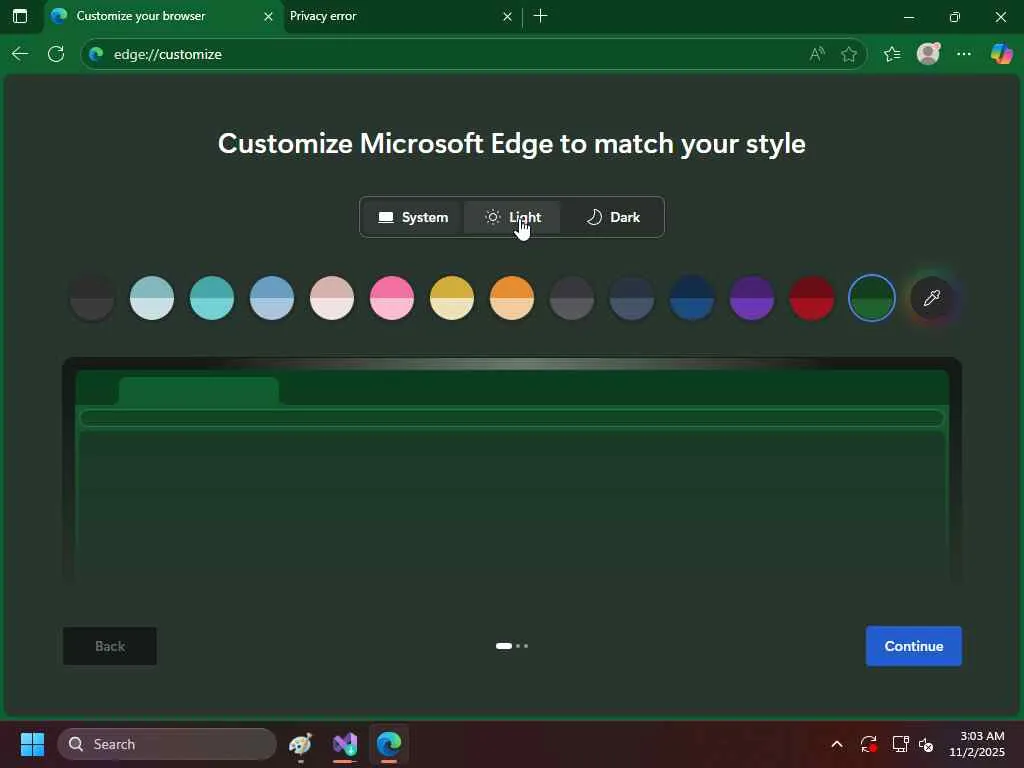Refresh the page with reload icon
The height and width of the screenshot is (768, 1024).
56,54
